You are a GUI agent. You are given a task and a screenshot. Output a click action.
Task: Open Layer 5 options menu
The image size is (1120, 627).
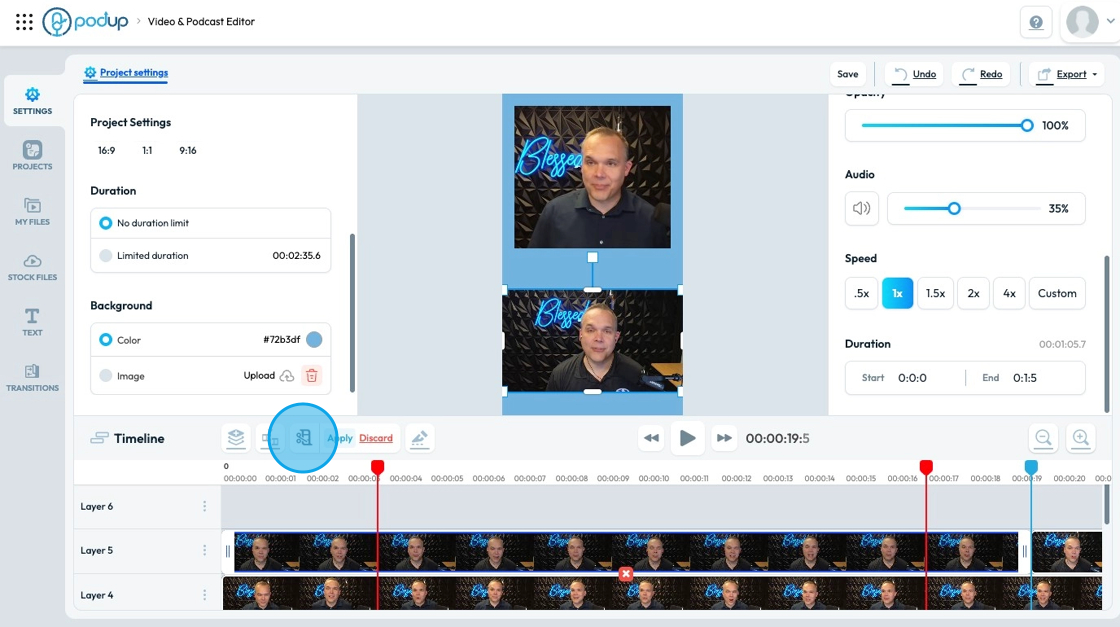point(204,551)
